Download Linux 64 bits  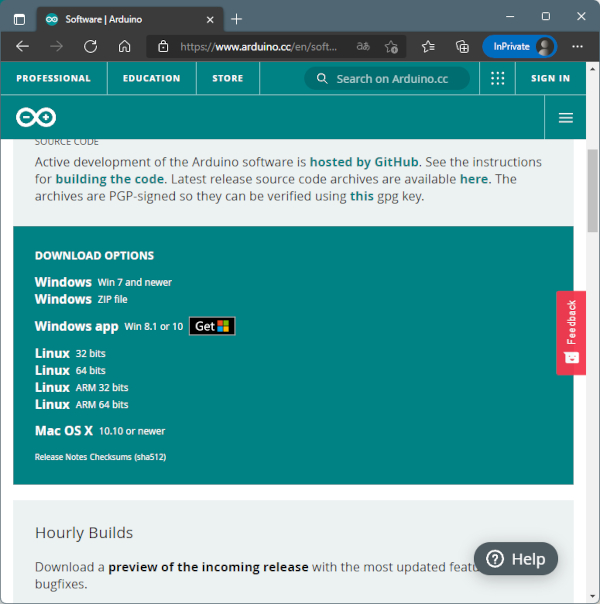pyautogui.click(x=70, y=370)
